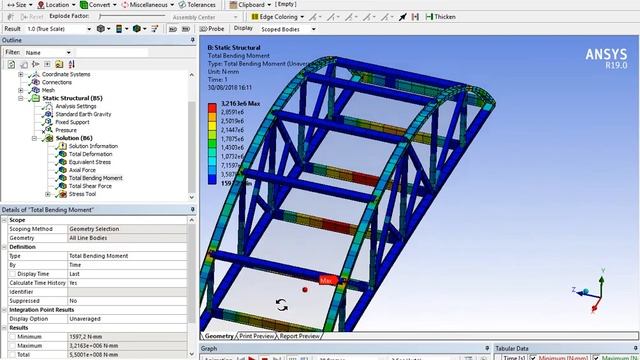Image resolution: width=640 pixels, height=360 pixels.
Task: Switch to the Print Preview tab
Action: click(x=257, y=336)
